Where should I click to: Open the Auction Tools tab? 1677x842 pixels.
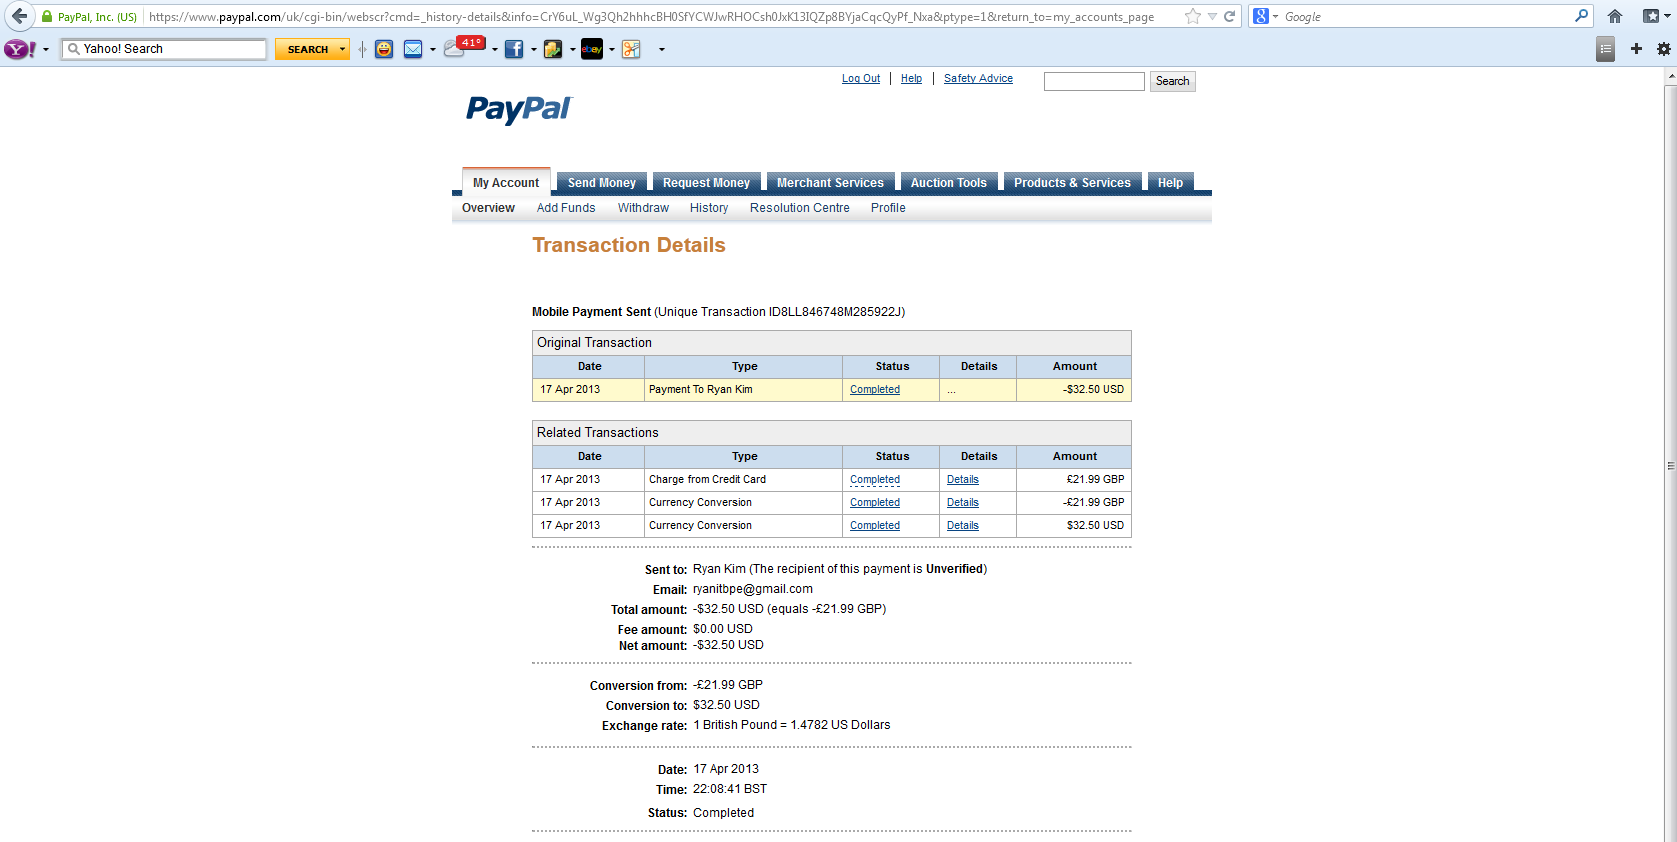pos(948,182)
